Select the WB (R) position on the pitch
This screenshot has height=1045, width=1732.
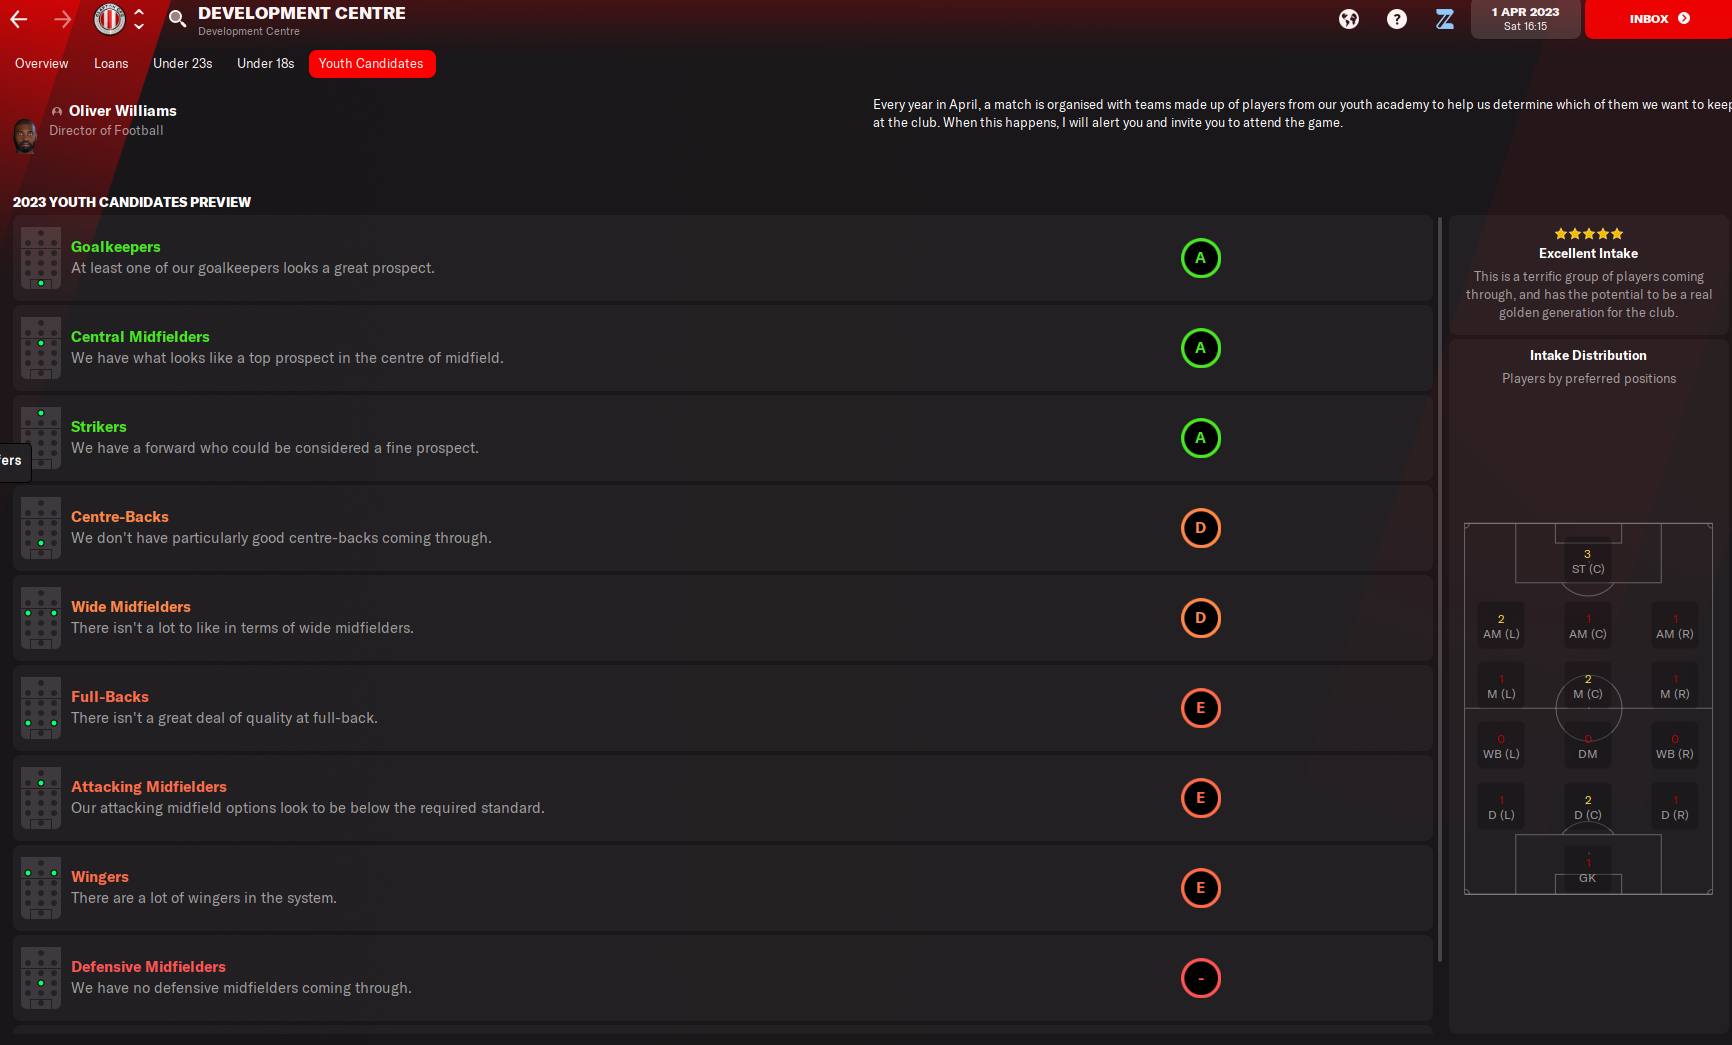tap(1675, 746)
